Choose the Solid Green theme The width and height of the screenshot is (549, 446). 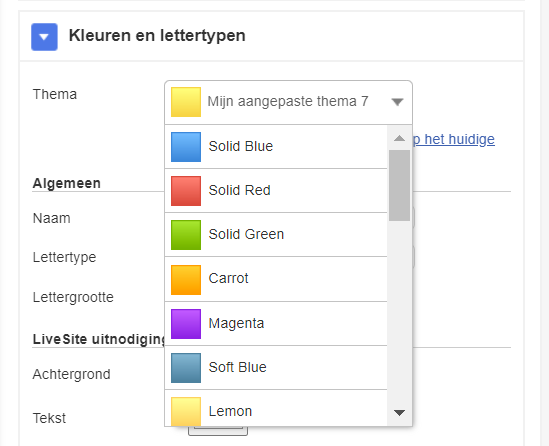coord(276,235)
